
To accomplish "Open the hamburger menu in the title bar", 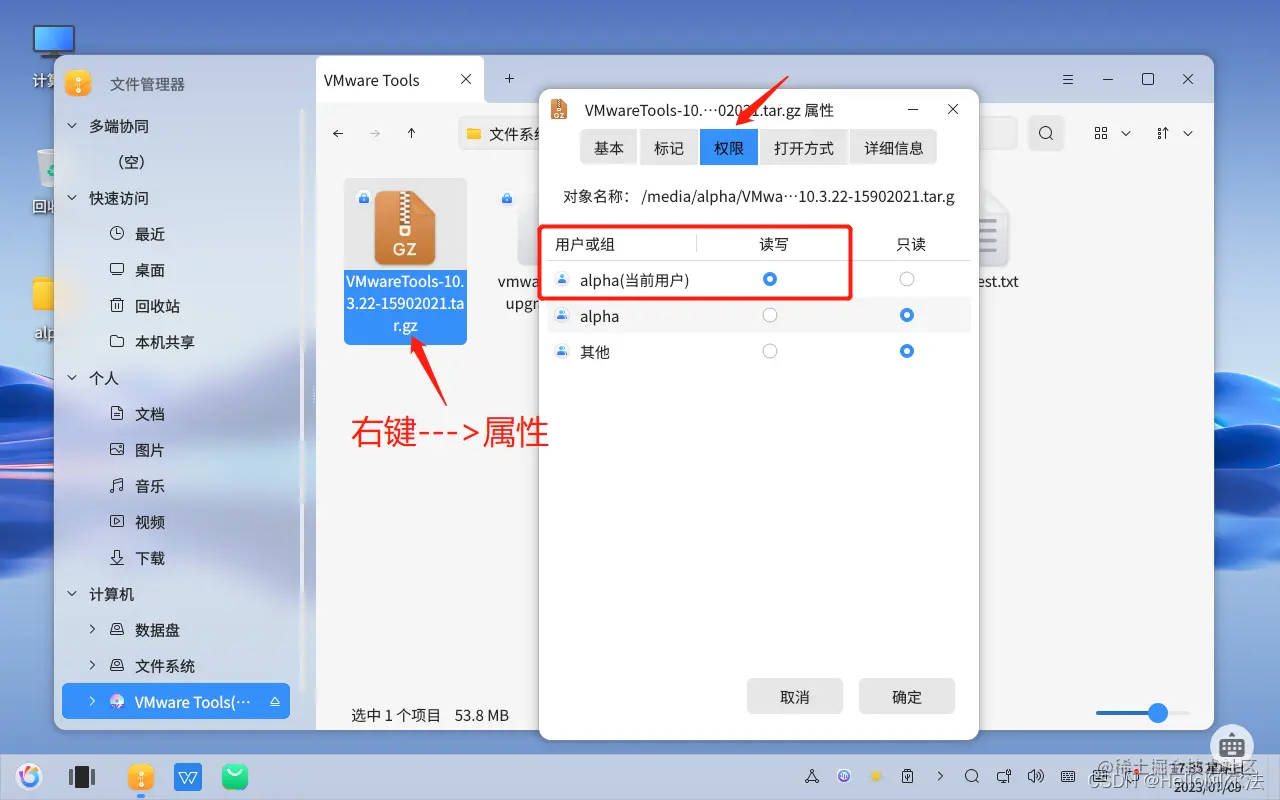I will [1067, 79].
